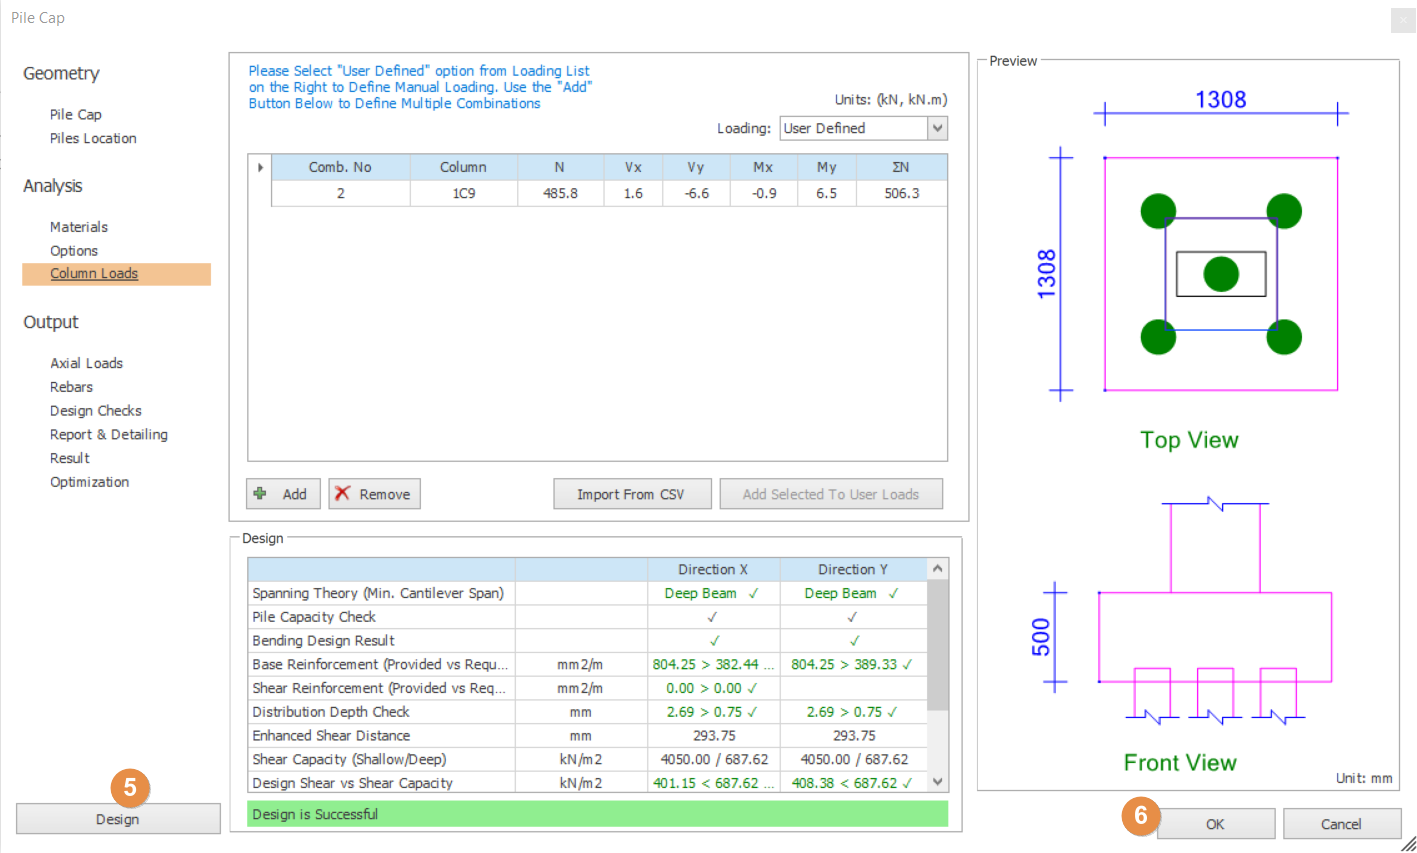Click the Design is Successful status bar
The height and width of the screenshot is (853, 1417).
[597, 814]
